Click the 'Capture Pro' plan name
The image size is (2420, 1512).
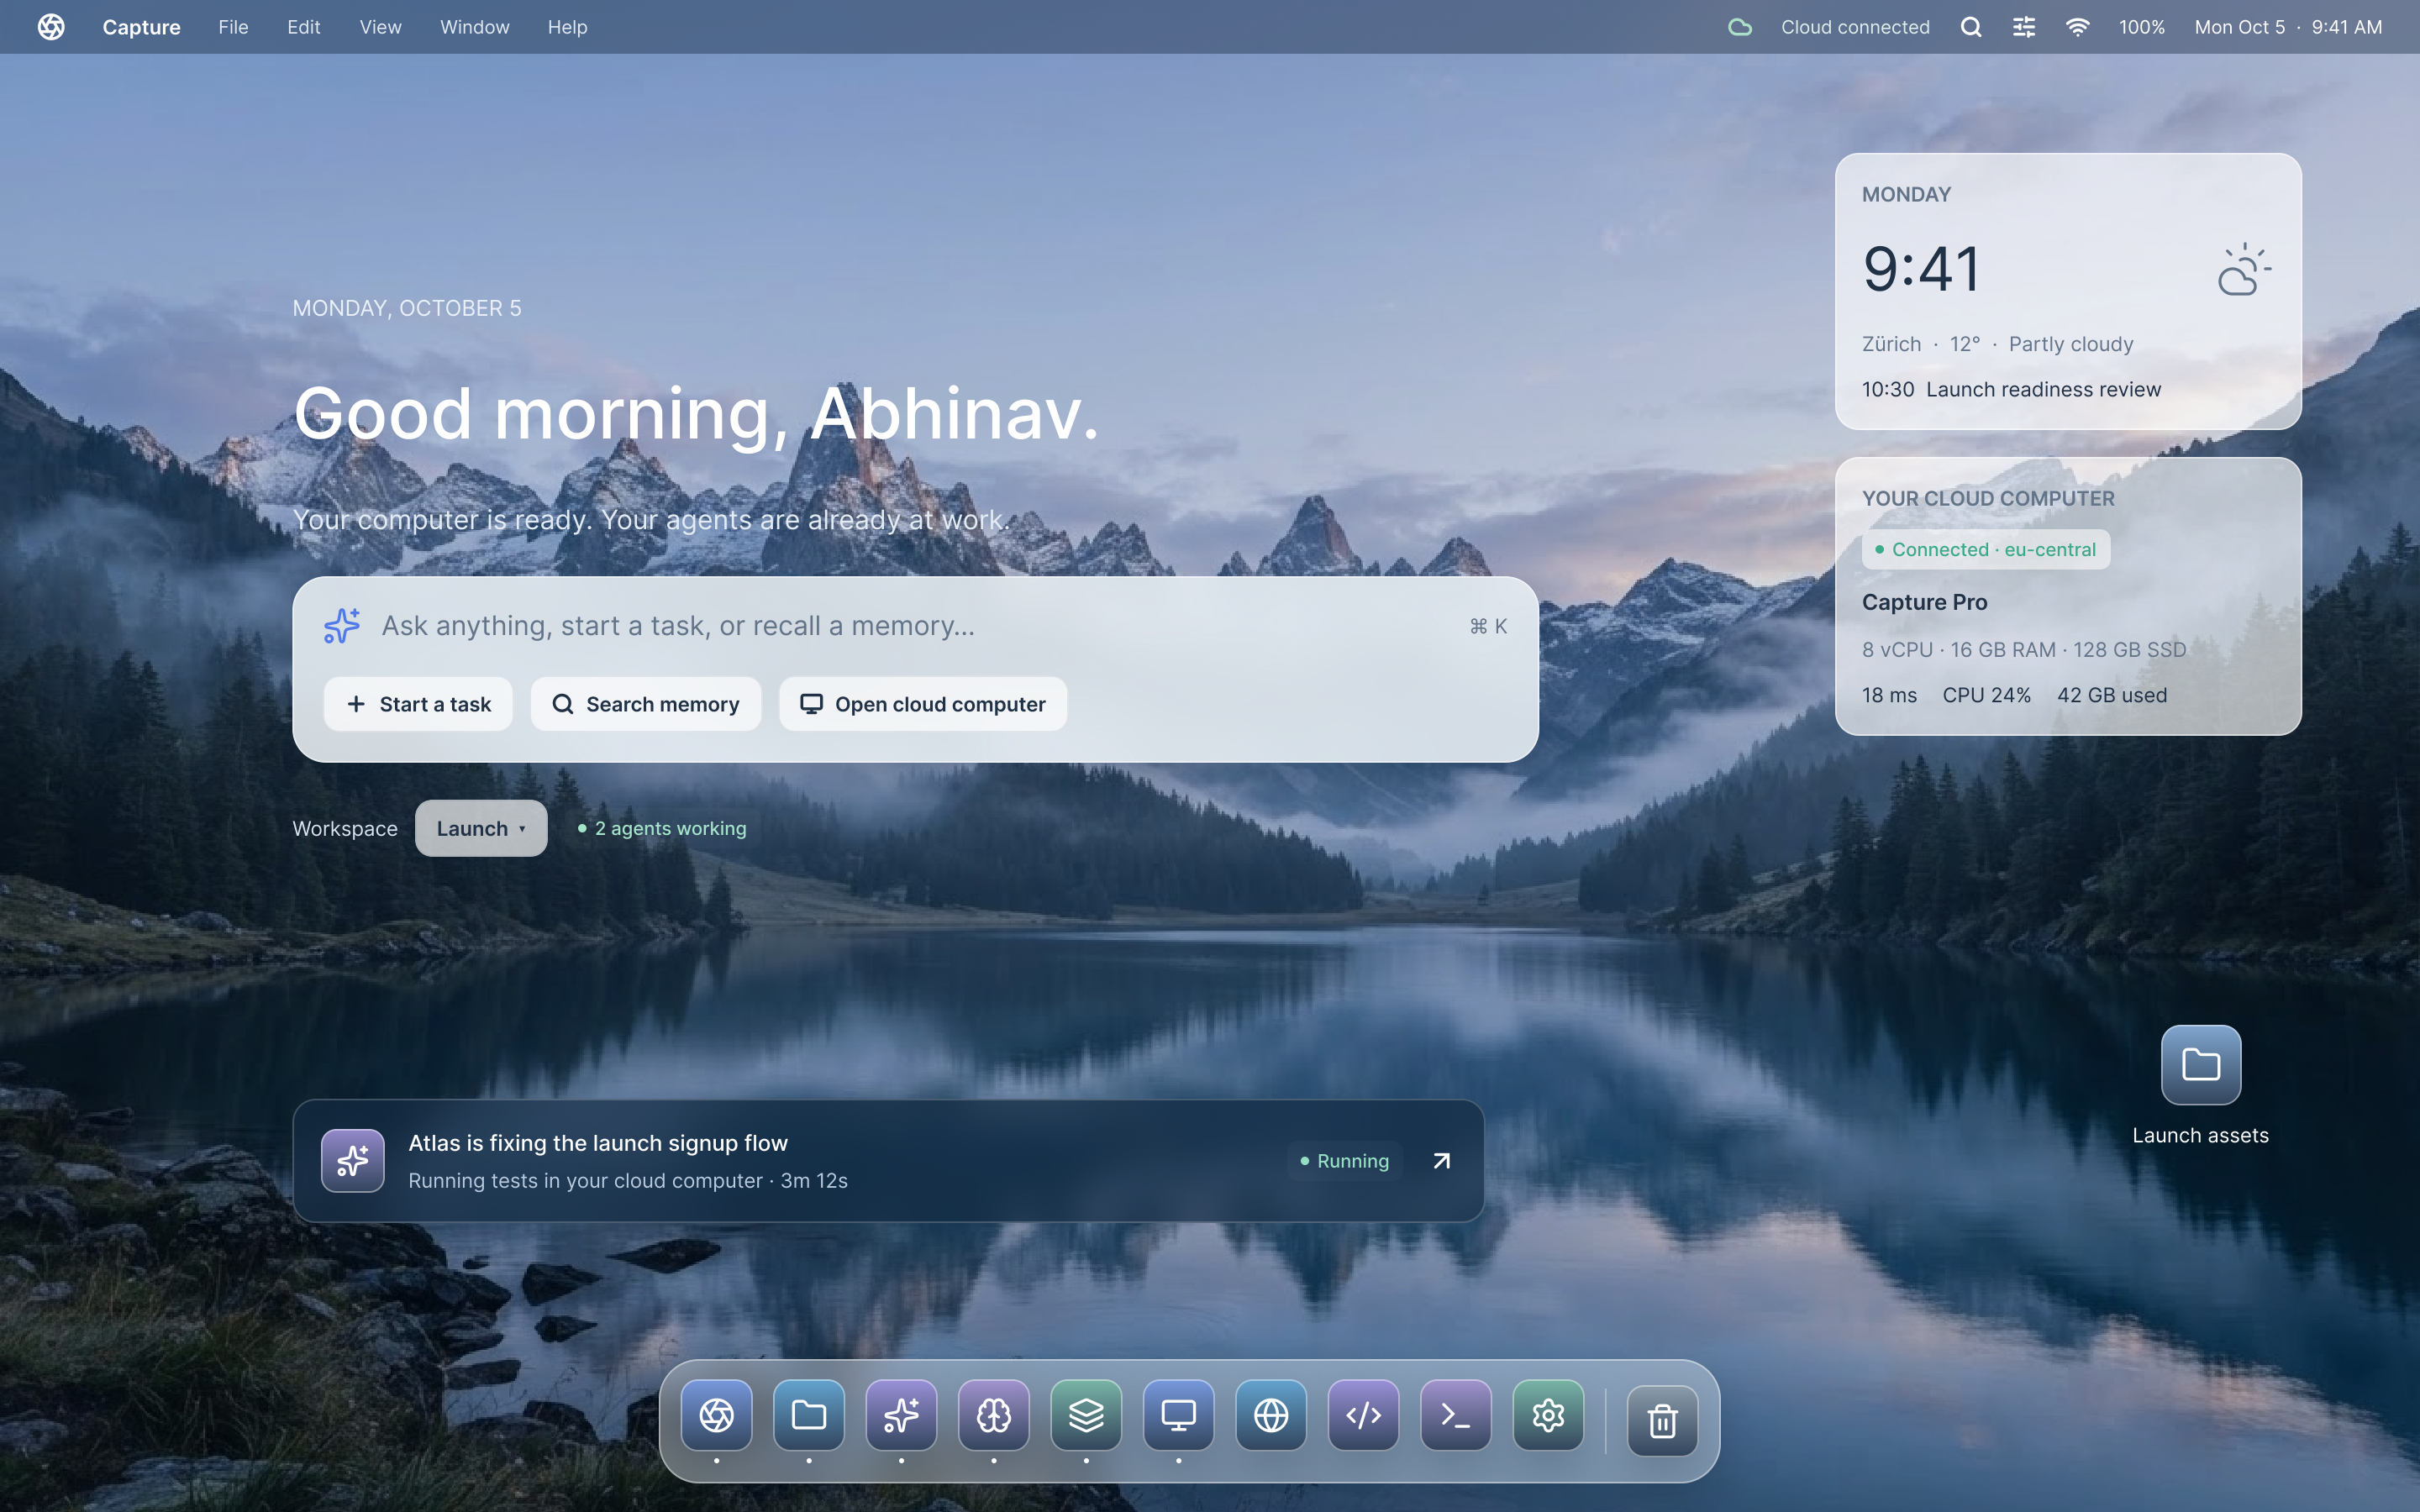click(1924, 602)
